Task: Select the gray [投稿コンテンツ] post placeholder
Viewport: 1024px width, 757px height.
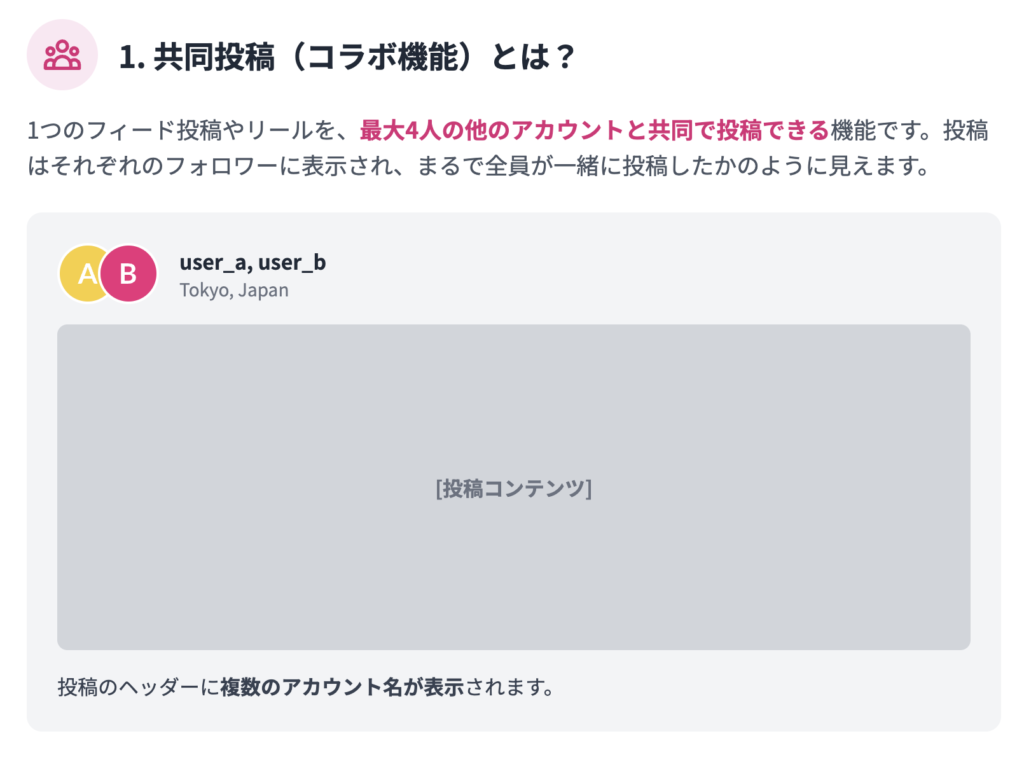Action: pos(513,487)
